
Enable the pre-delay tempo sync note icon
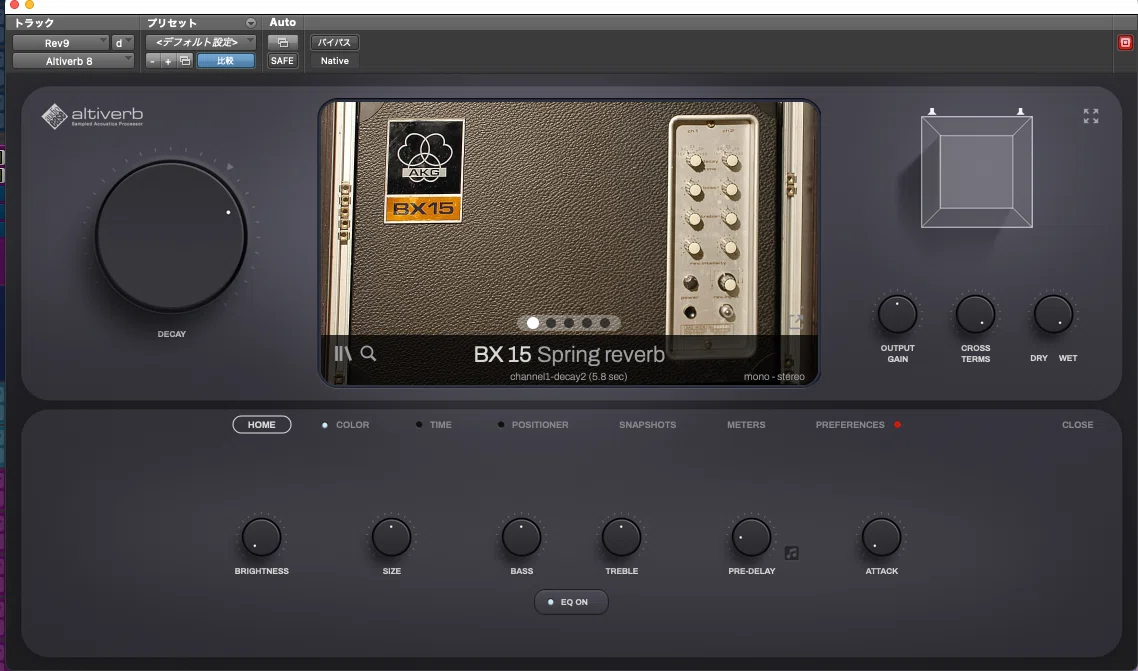[x=792, y=553]
